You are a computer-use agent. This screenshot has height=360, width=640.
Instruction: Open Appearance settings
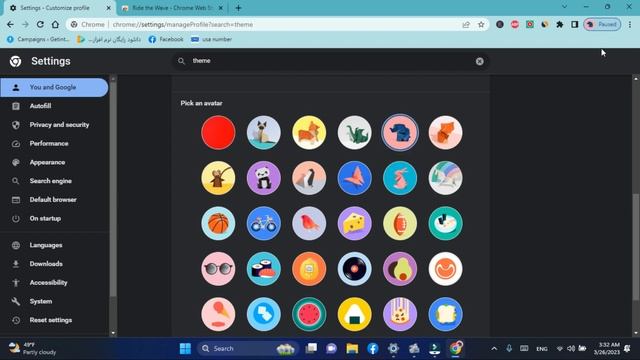coord(54,162)
